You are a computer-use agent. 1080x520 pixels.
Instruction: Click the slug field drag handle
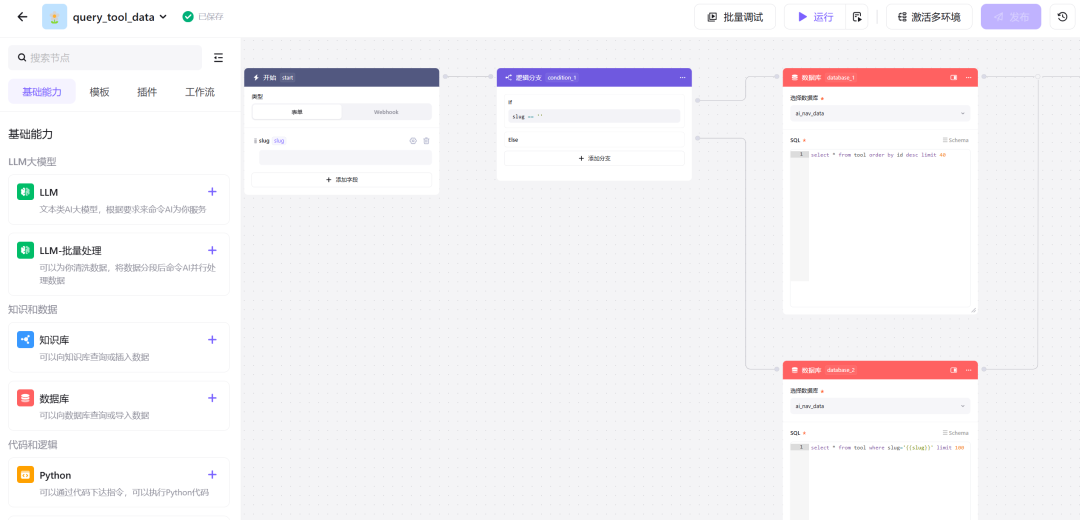pos(256,141)
